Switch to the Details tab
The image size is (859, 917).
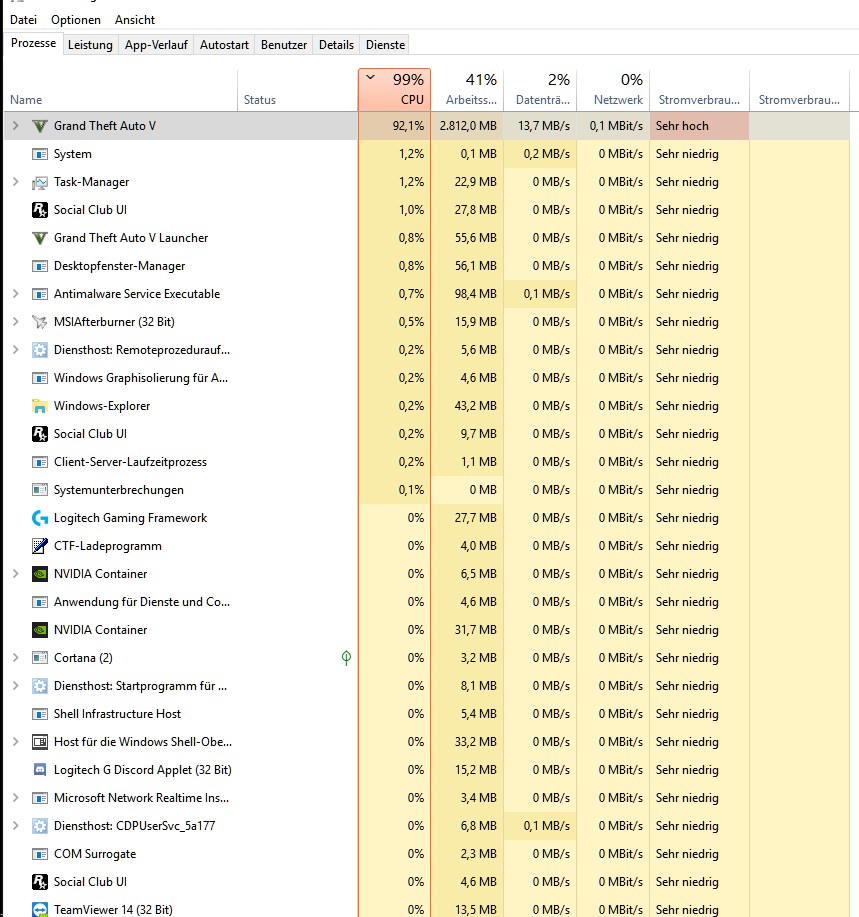point(336,45)
